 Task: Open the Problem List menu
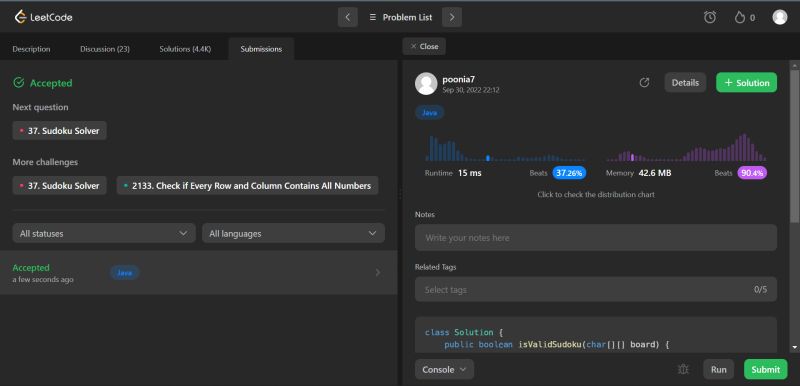pyautogui.click(x=401, y=17)
